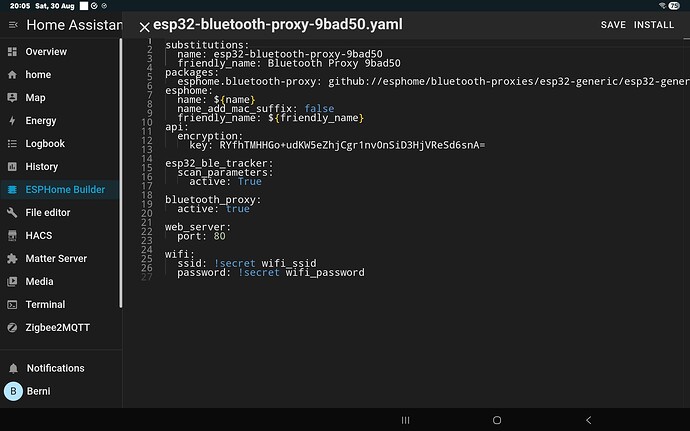Image resolution: width=690 pixels, height=431 pixels.
Task: Click the 'packages:' line in editor
Action: 191,72
